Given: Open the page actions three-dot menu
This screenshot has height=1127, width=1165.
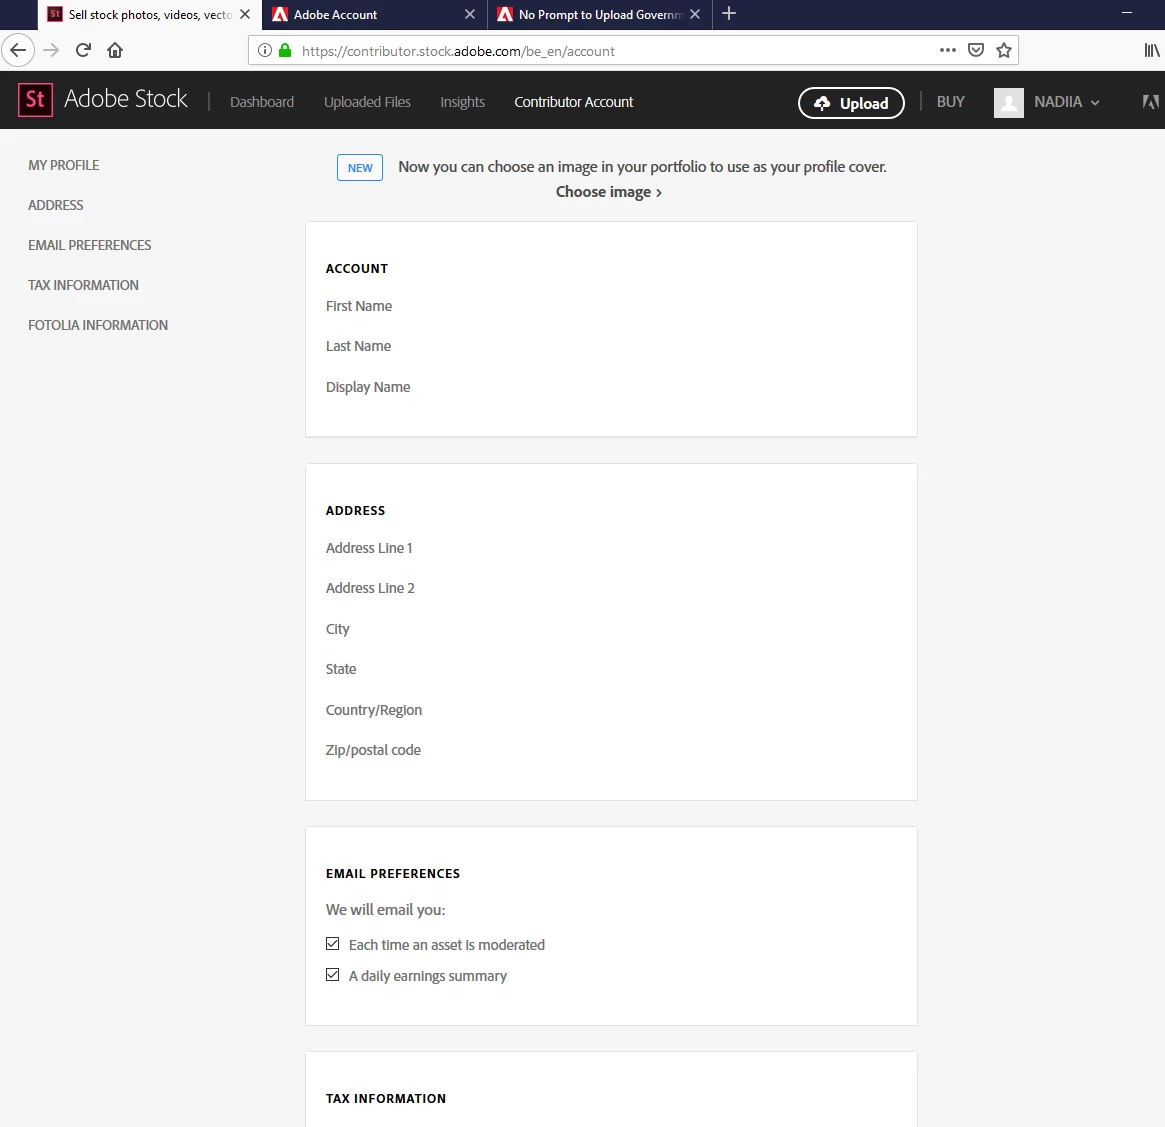Looking at the screenshot, I should coord(947,51).
